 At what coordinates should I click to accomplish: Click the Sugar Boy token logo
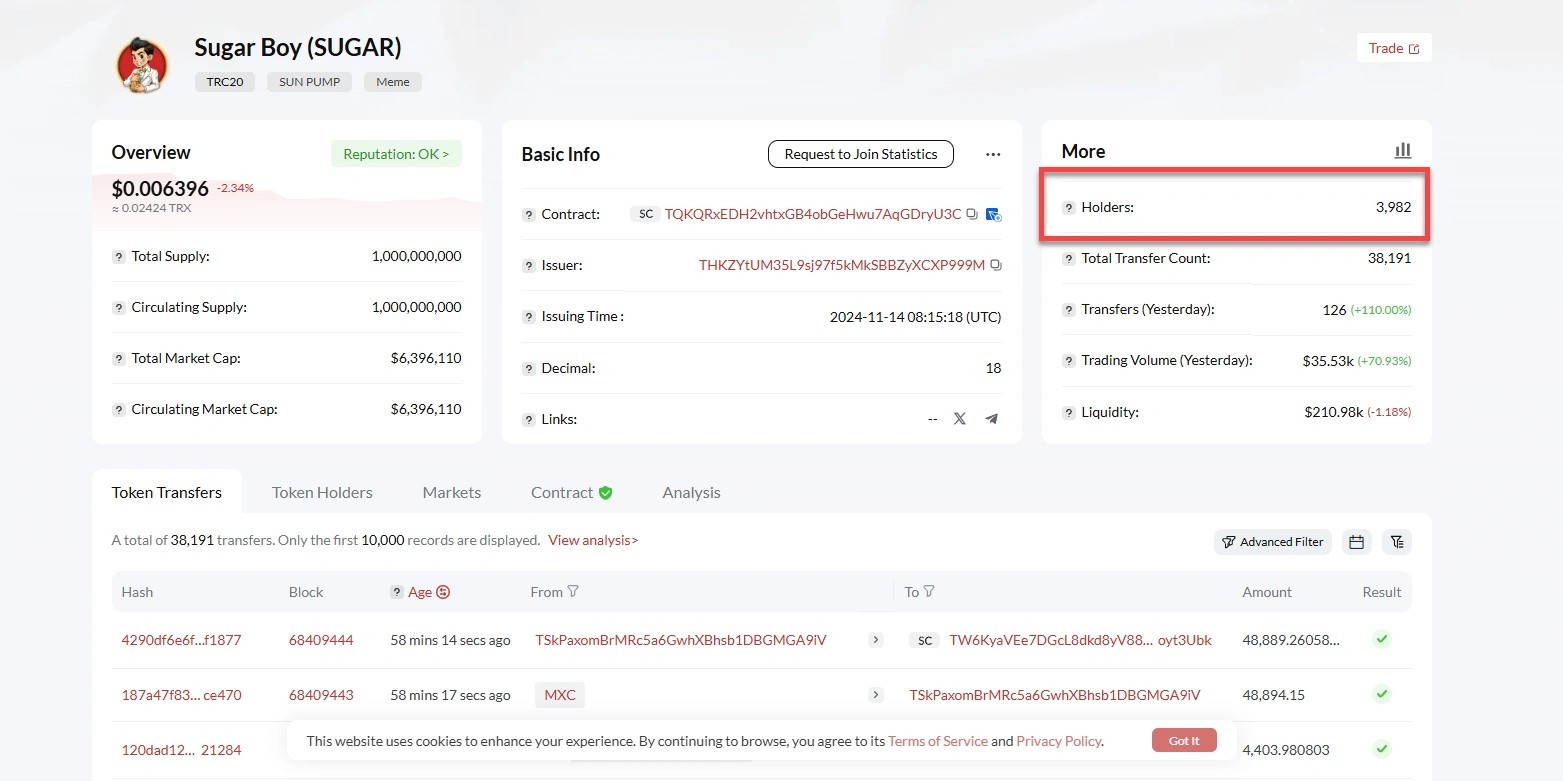[x=142, y=65]
